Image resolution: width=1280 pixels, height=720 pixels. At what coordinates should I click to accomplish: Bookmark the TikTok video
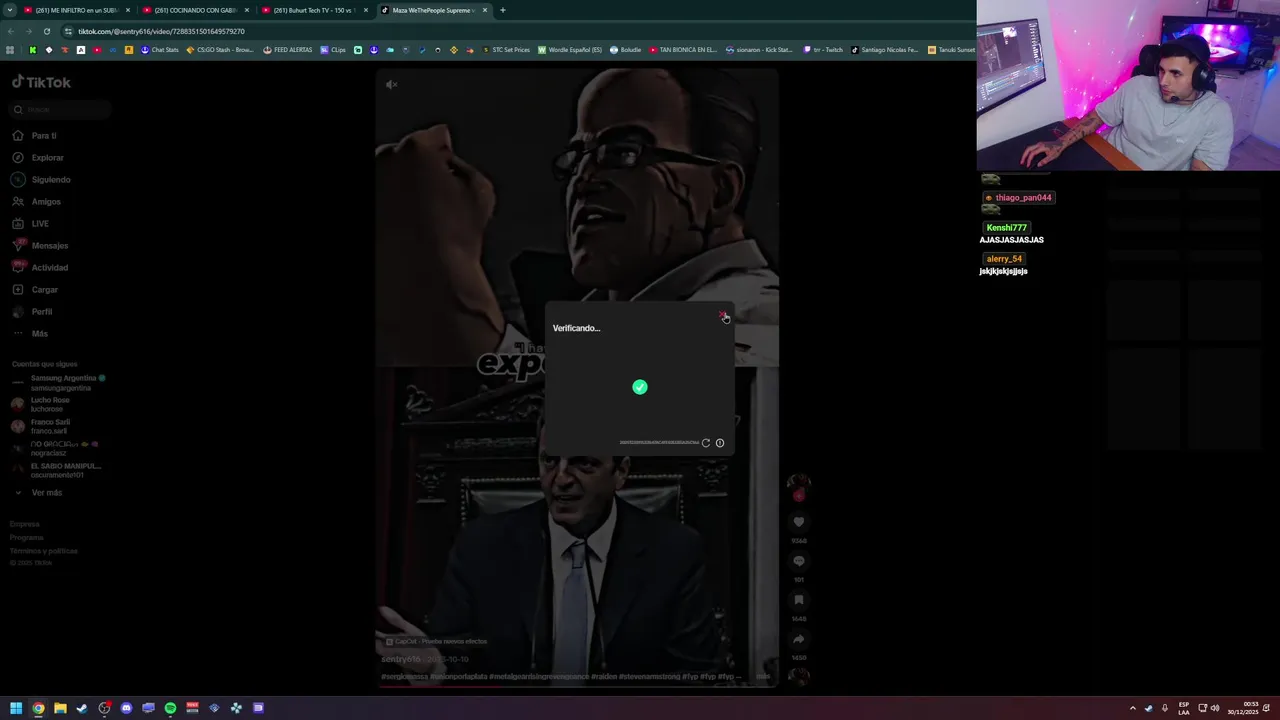798,600
